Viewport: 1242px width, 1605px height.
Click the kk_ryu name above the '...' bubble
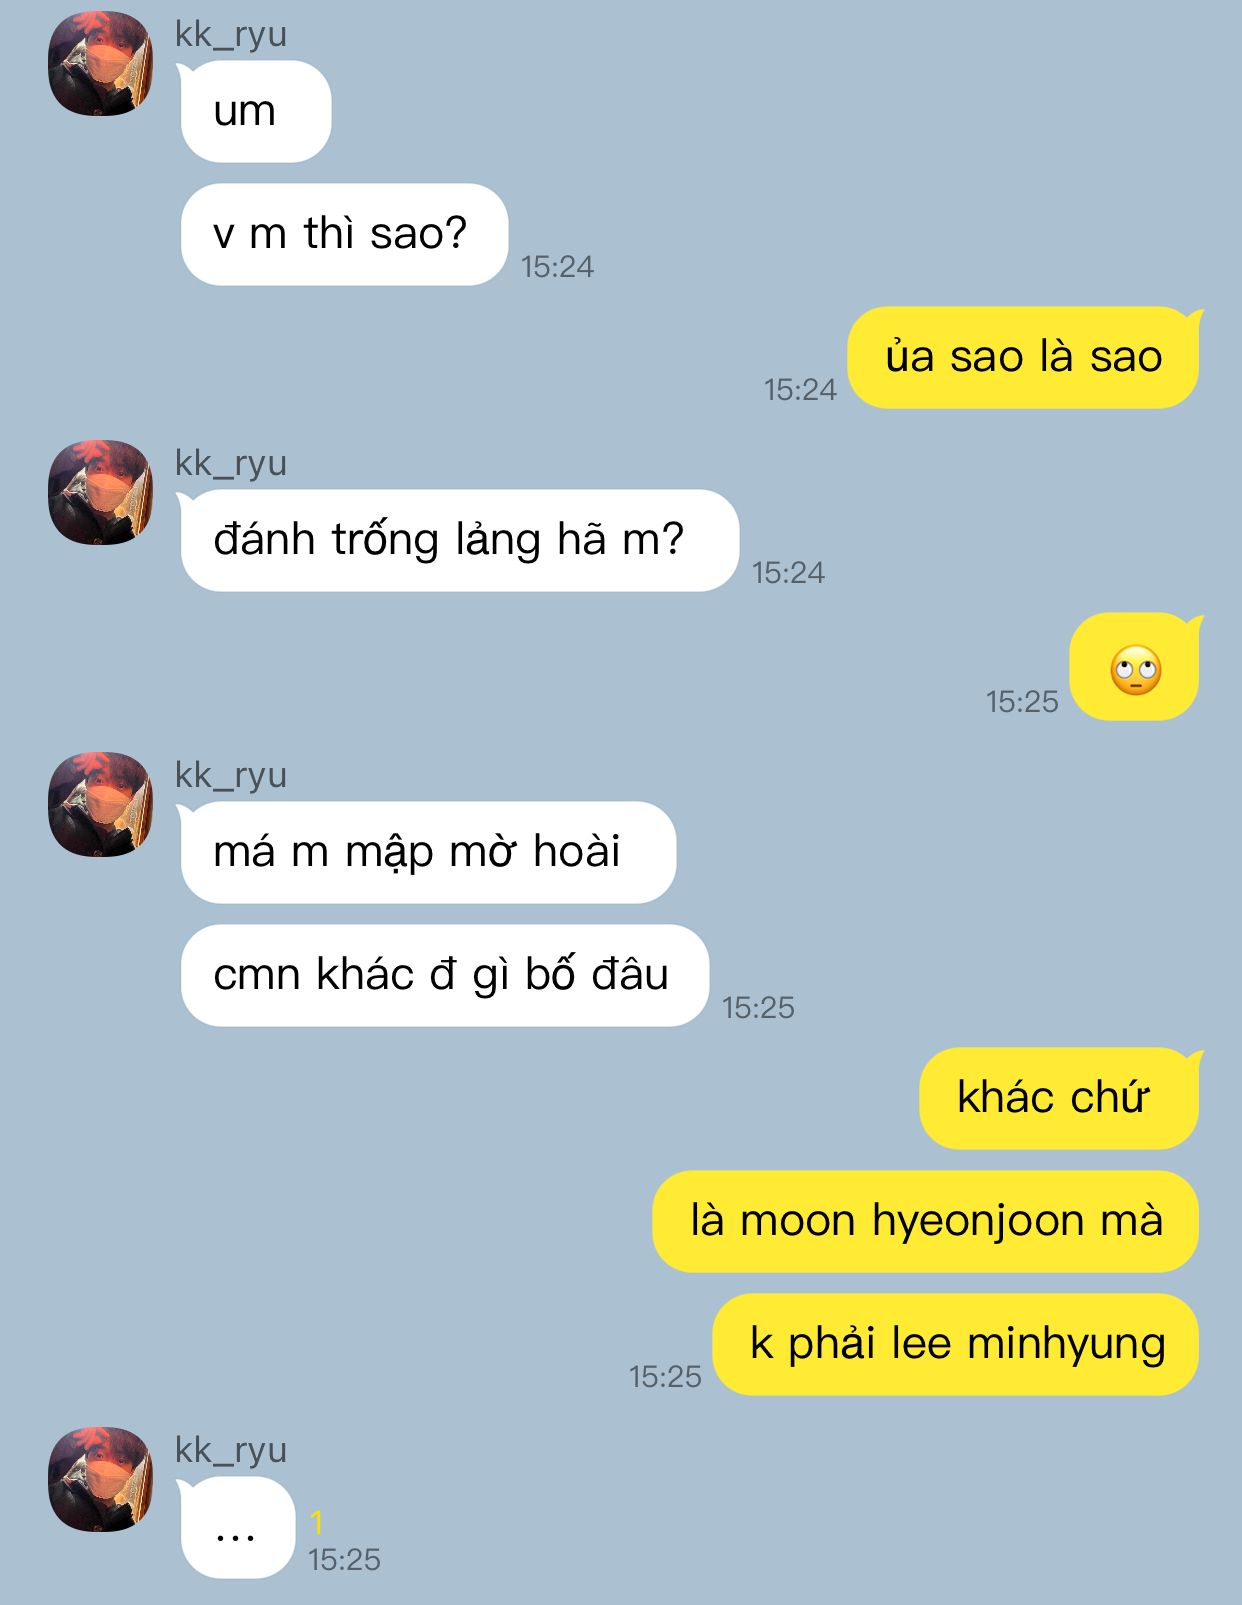(x=231, y=1451)
